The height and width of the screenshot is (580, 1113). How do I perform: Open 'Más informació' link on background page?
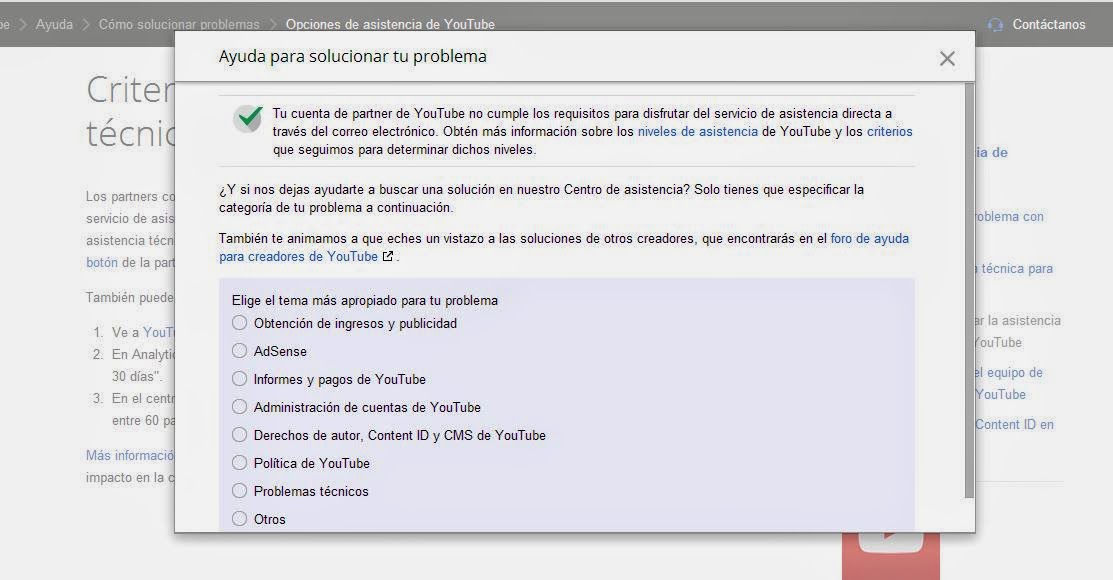click(130, 455)
